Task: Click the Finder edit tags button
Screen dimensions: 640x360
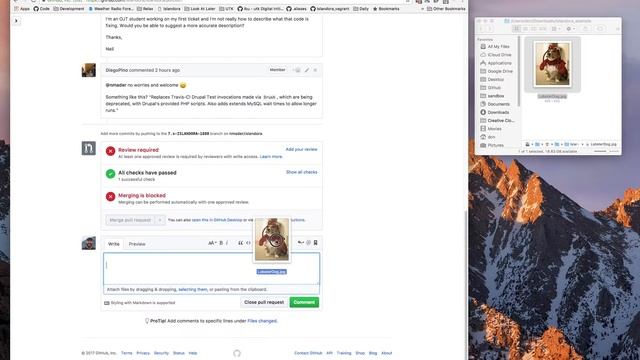Action: tap(600, 29)
